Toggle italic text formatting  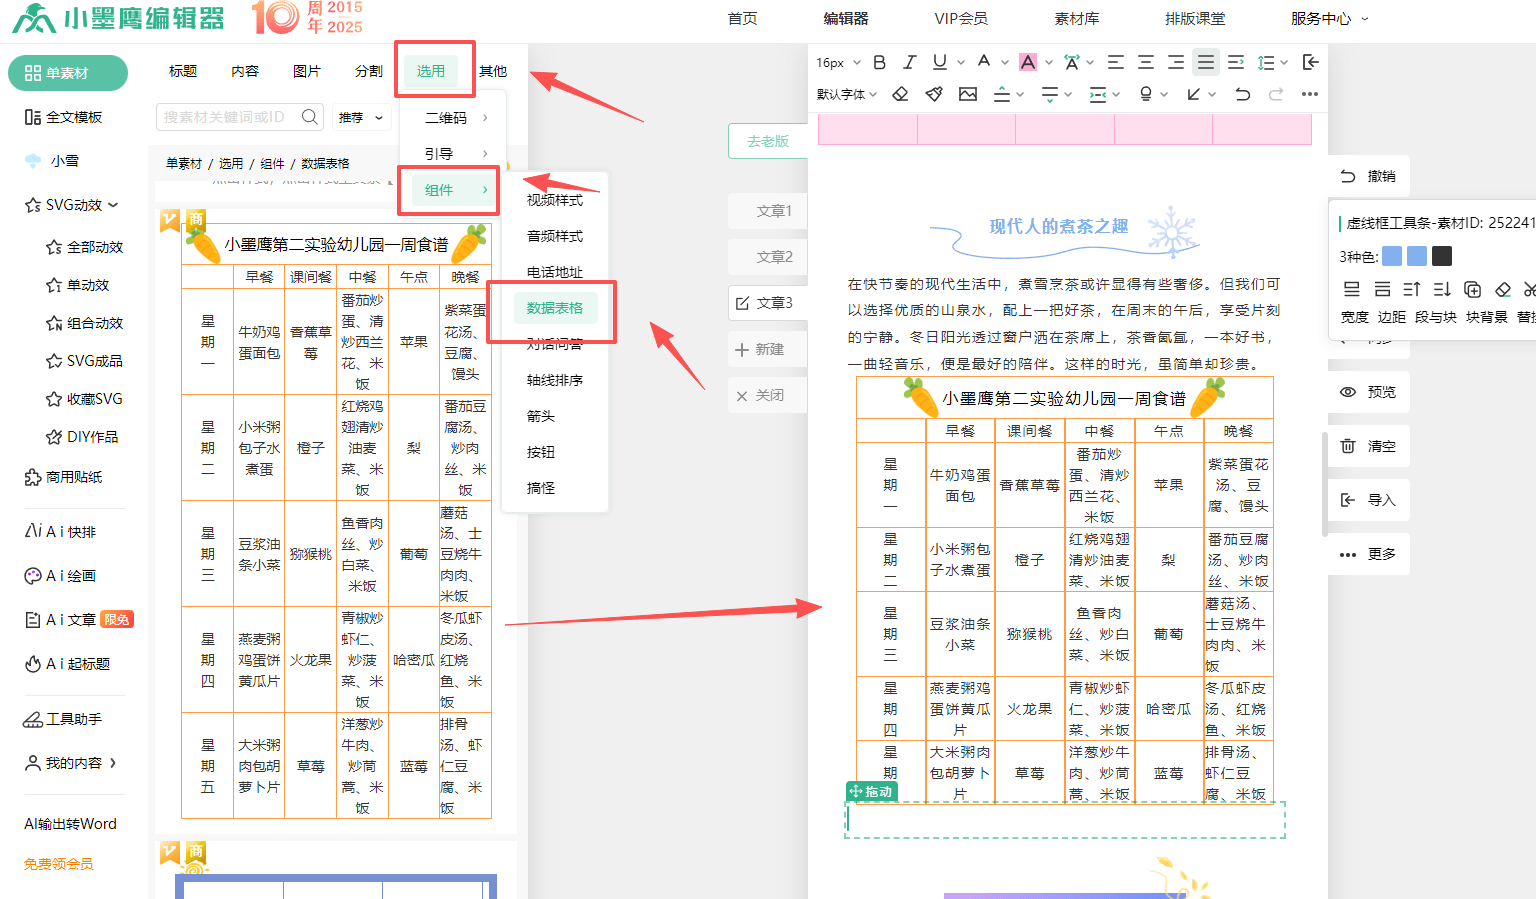909,62
